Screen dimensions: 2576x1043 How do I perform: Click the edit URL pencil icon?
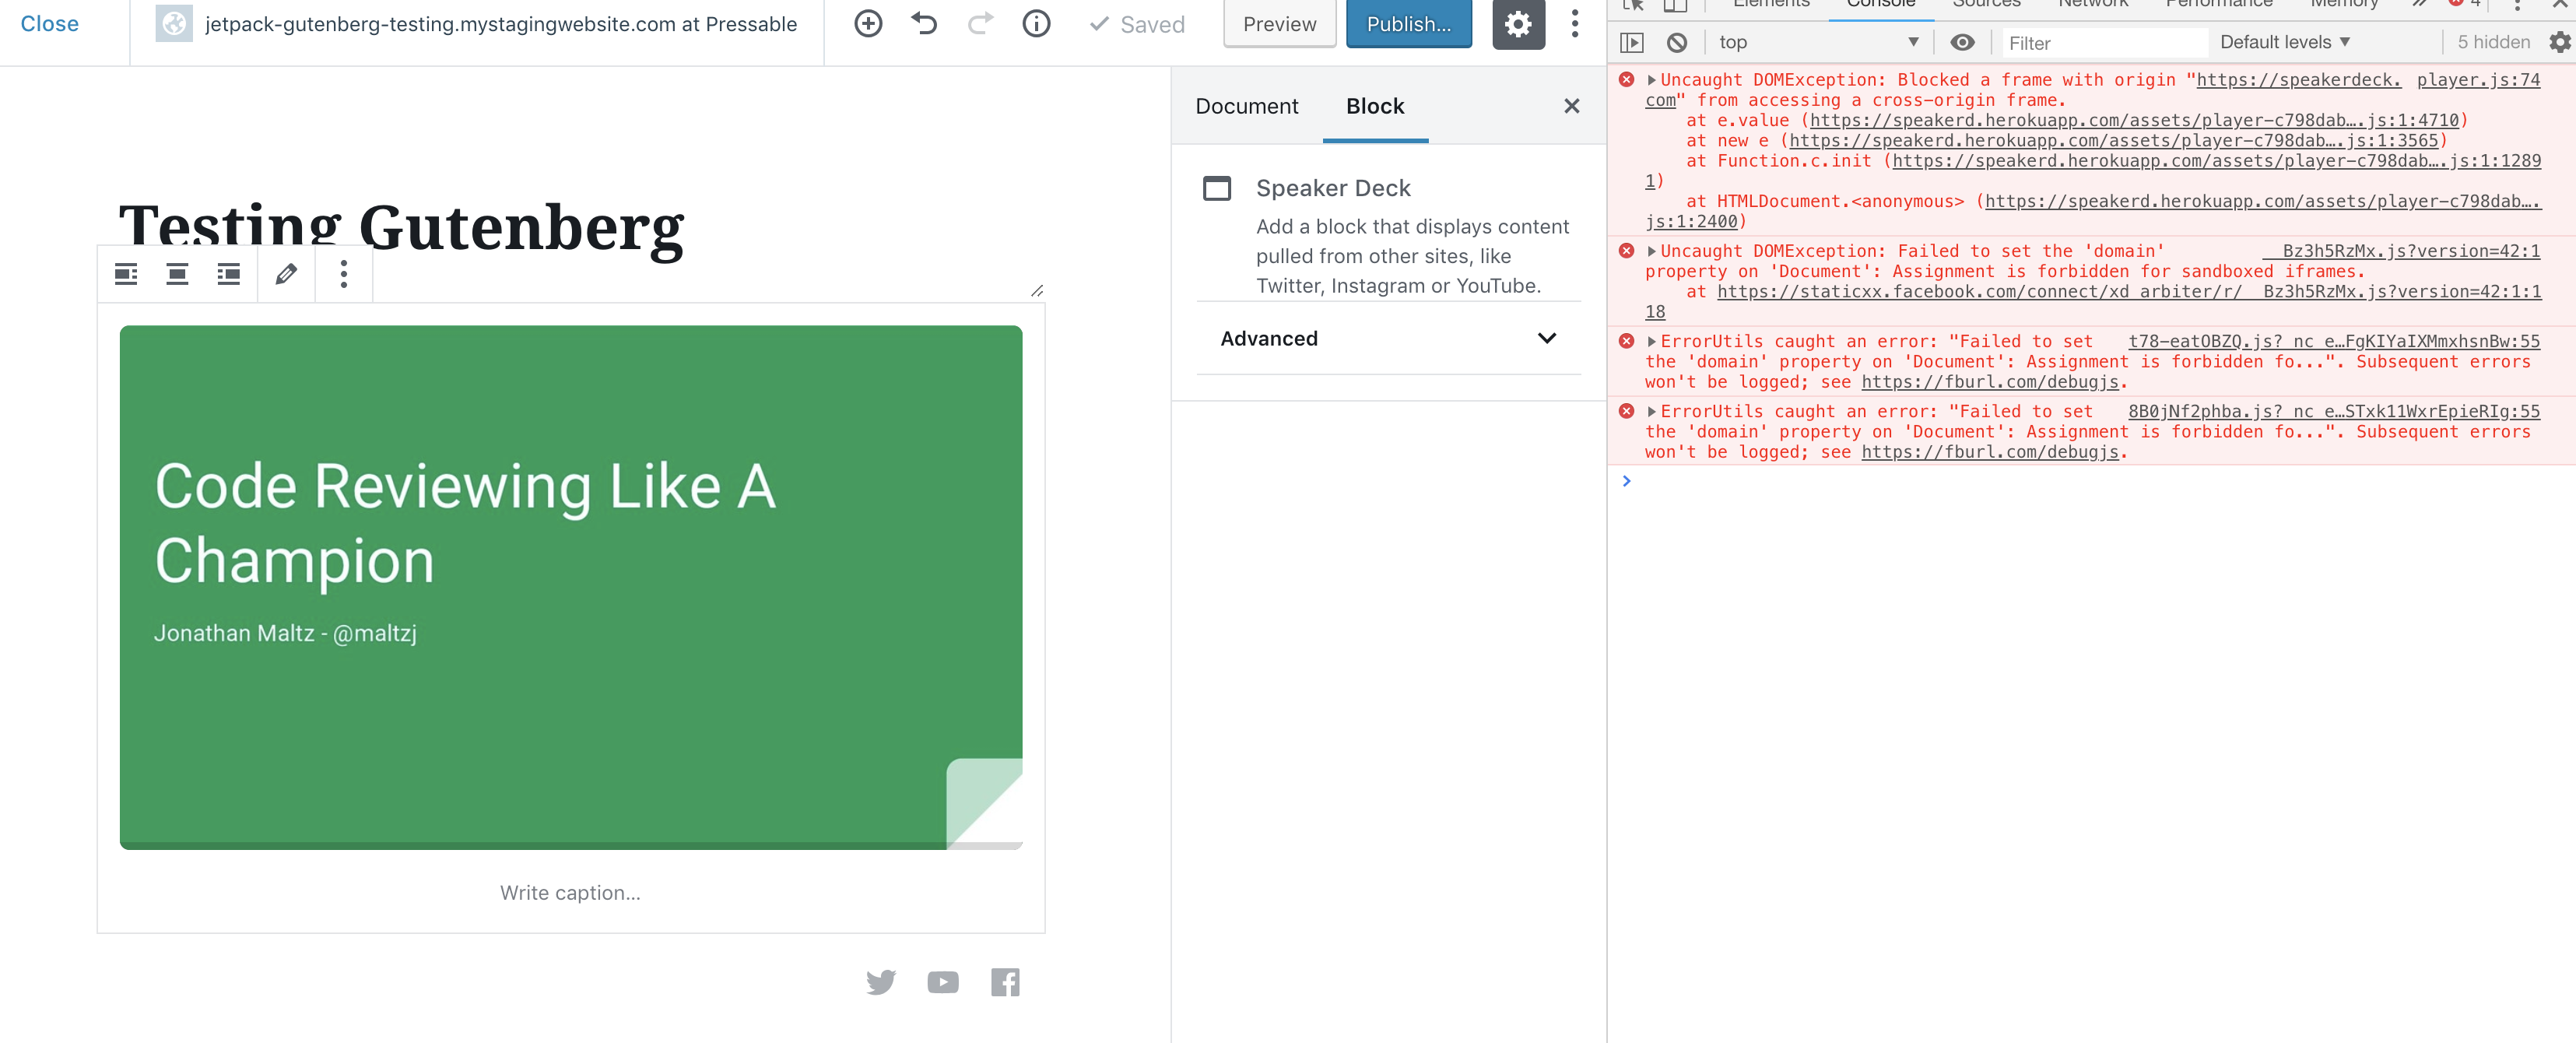(x=286, y=274)
